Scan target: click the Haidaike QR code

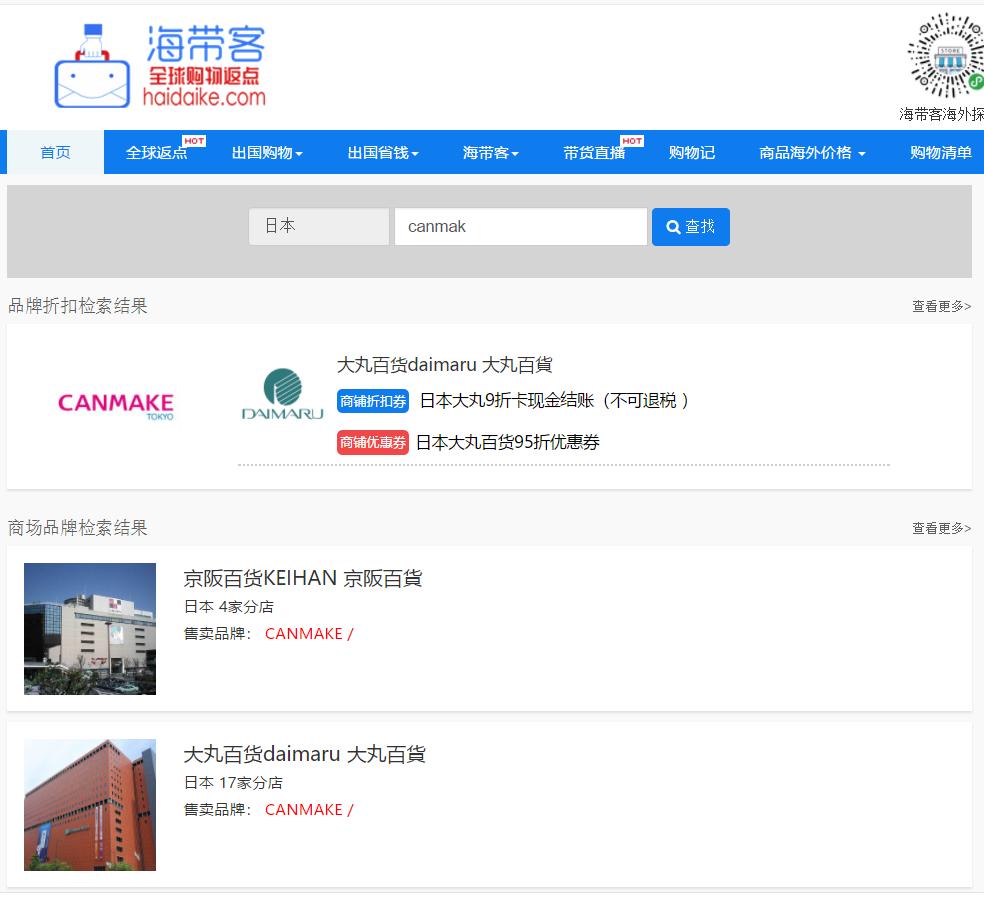pos(943,57)
